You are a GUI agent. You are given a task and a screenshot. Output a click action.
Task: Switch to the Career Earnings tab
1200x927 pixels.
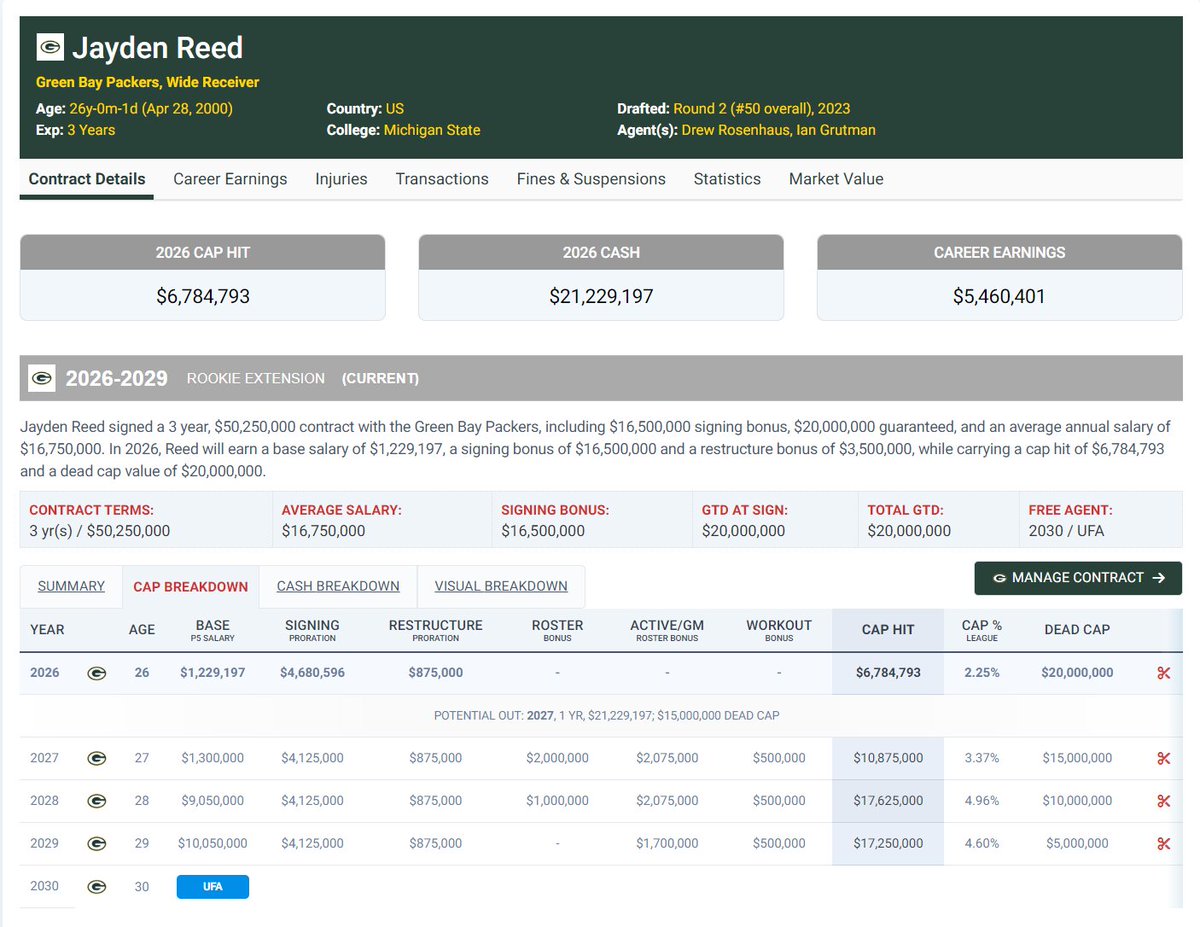pos(230,179)
